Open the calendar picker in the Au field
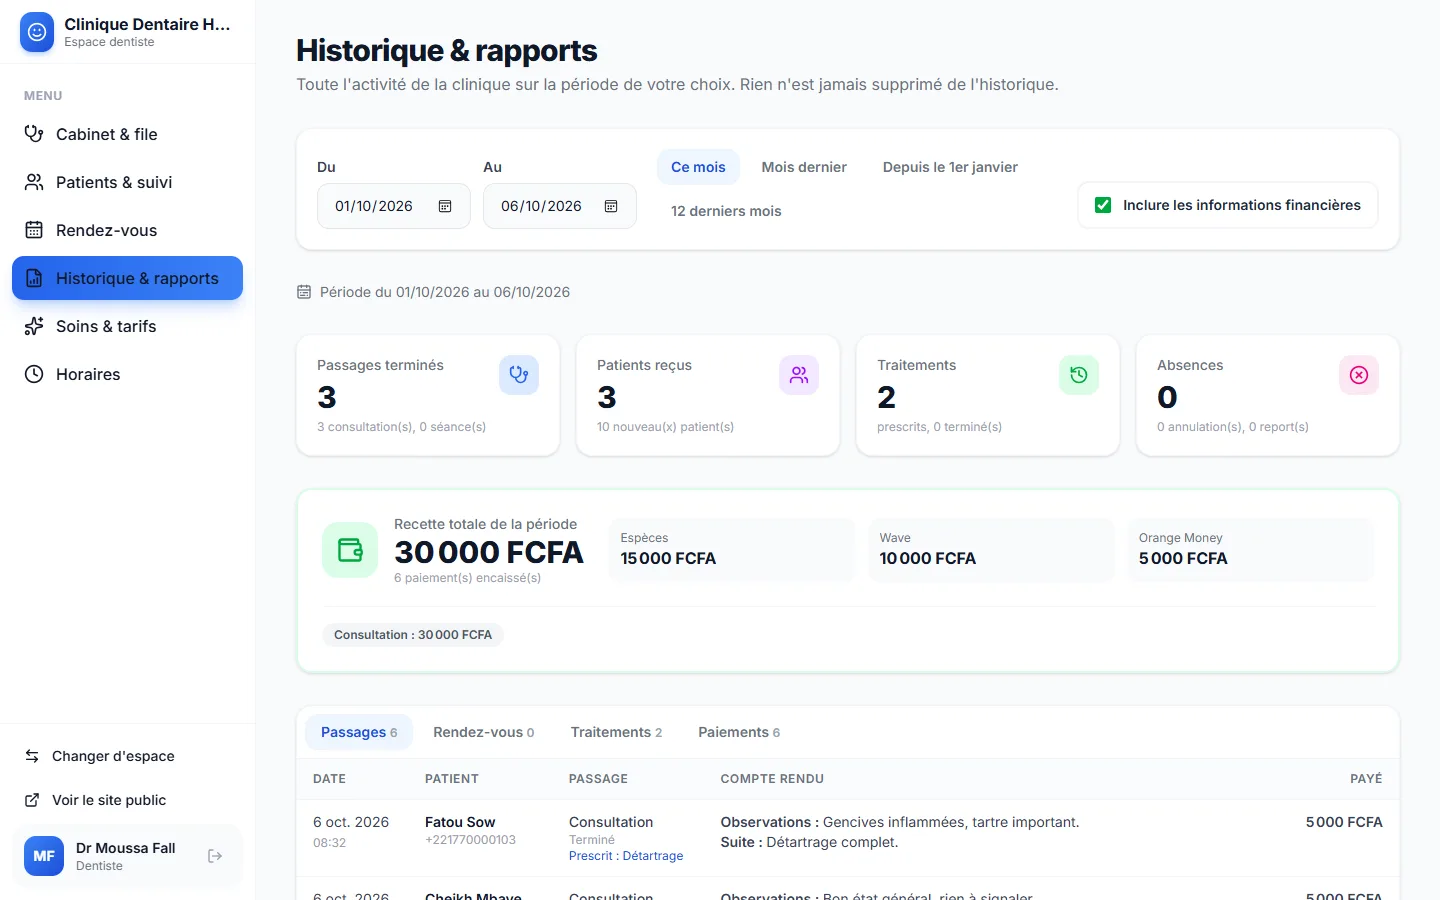1440x900 pixels. 611,206
